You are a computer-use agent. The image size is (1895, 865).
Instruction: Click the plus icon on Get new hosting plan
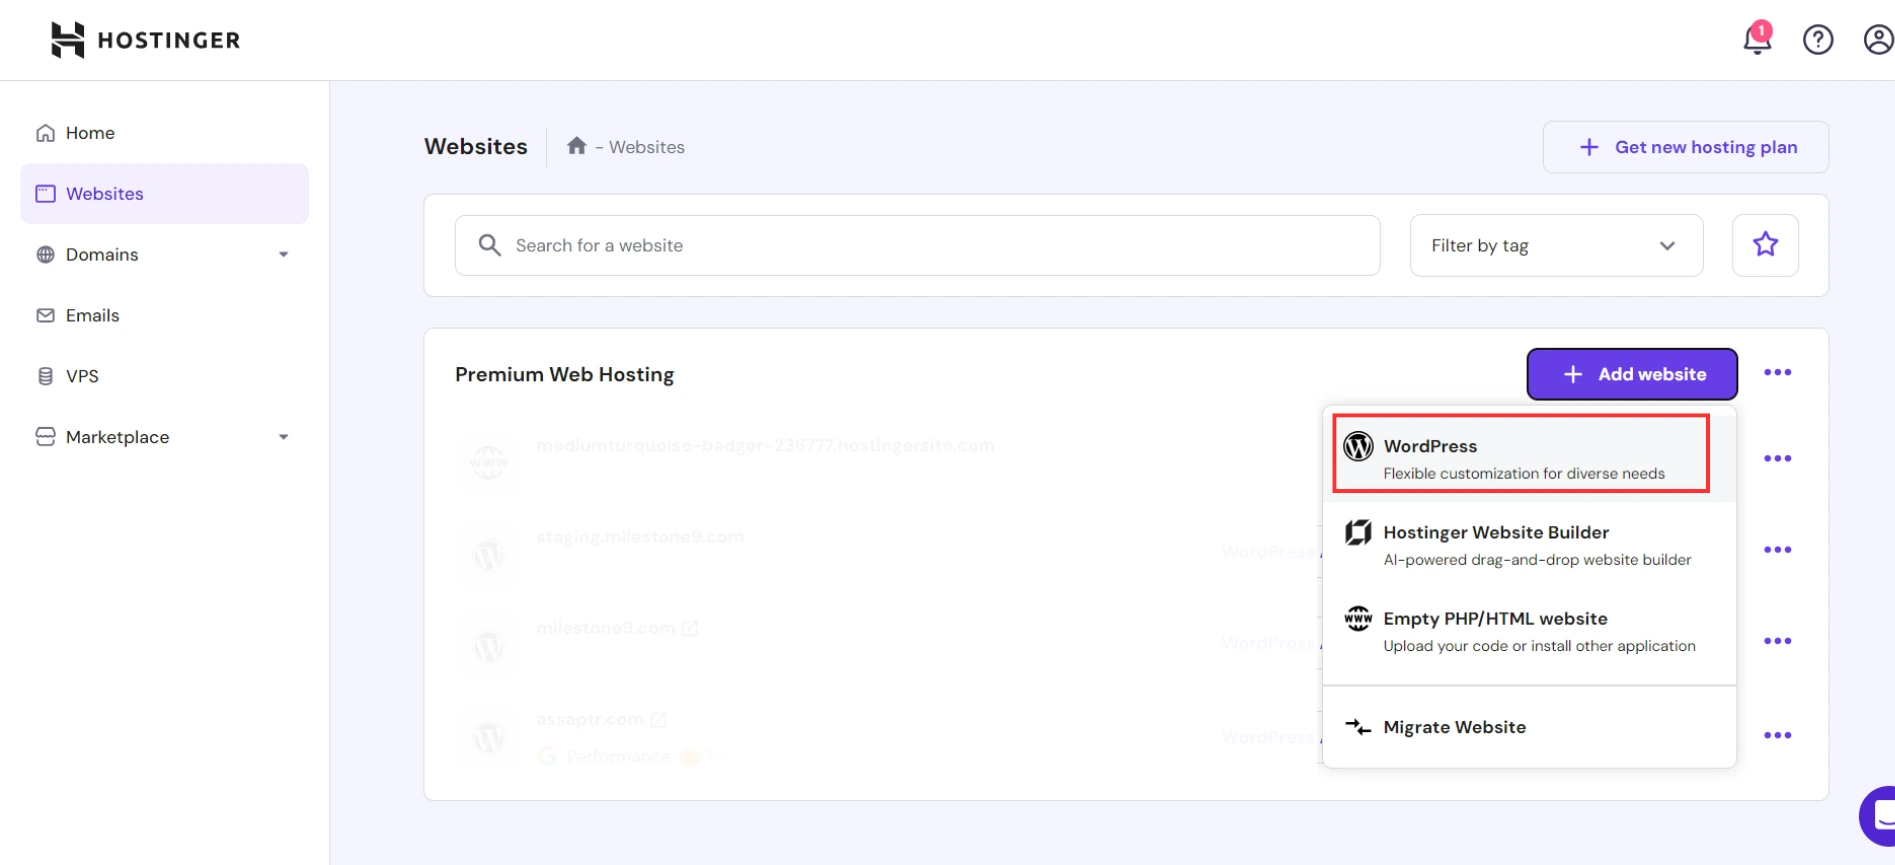(x=1588, y=147)
